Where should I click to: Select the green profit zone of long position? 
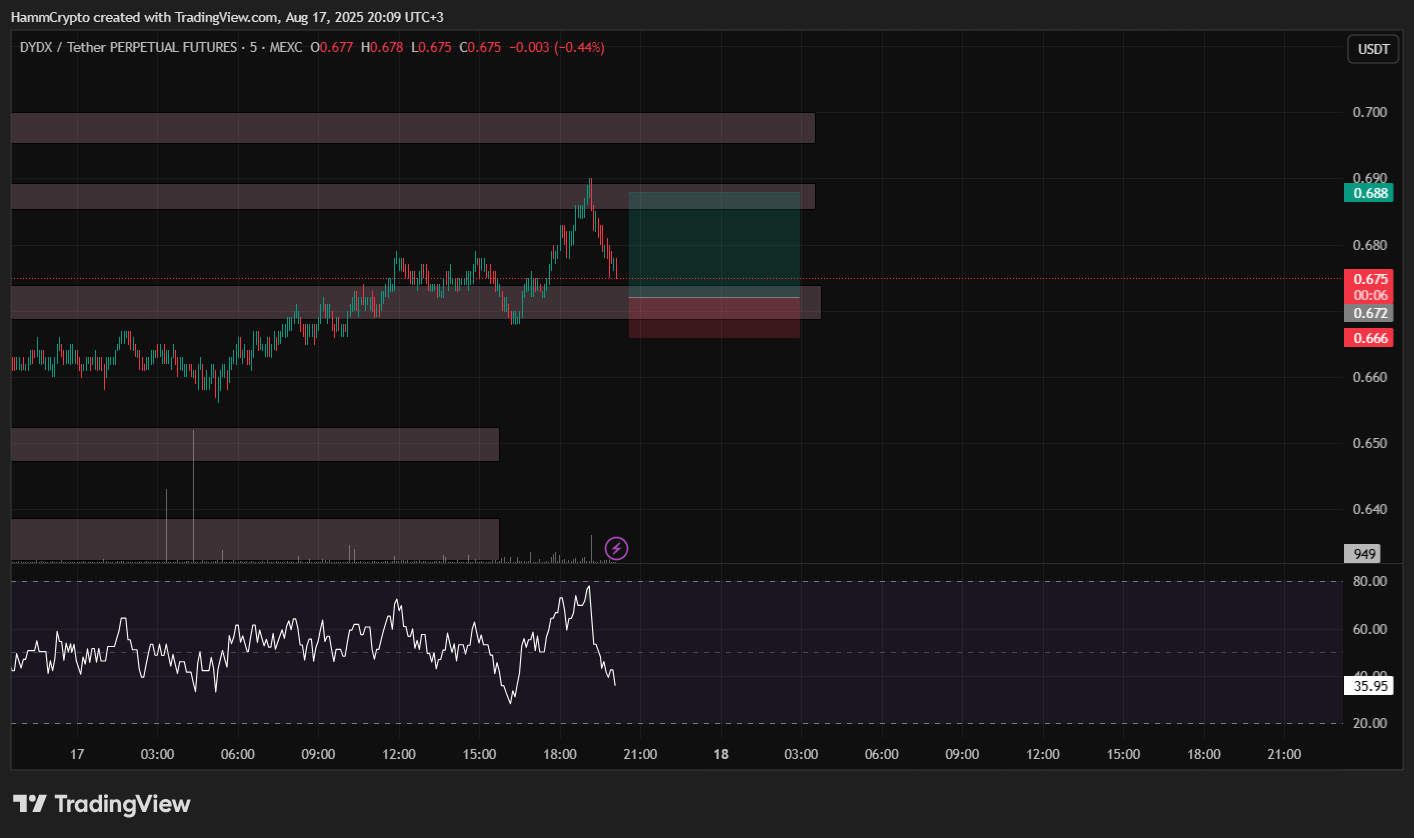(714, 245)
